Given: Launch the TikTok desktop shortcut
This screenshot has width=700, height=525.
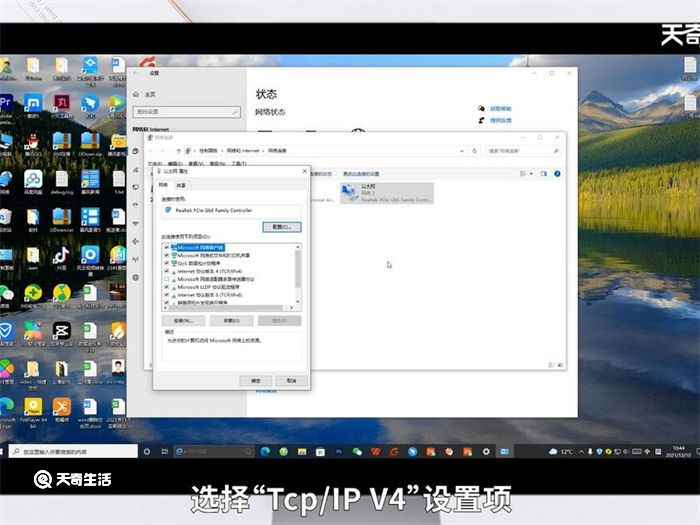Looking at the screenshot, I should click(x=61, y=256).
